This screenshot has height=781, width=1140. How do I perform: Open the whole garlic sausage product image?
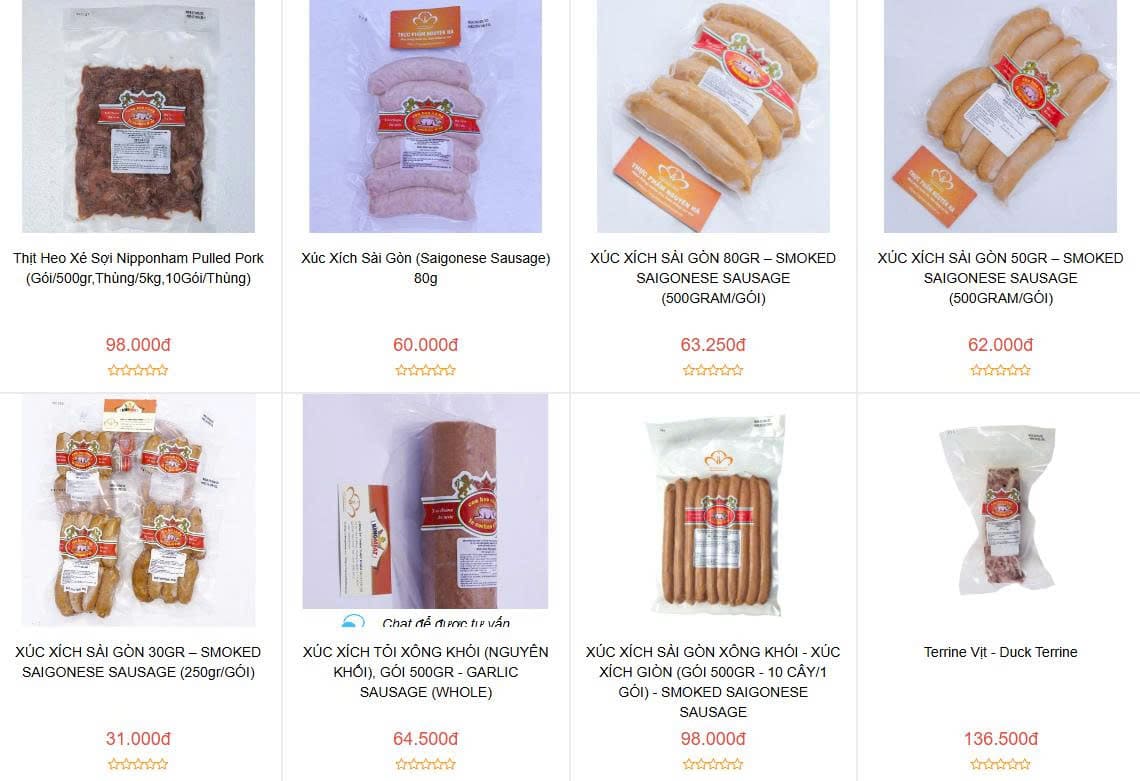point(425,502)
